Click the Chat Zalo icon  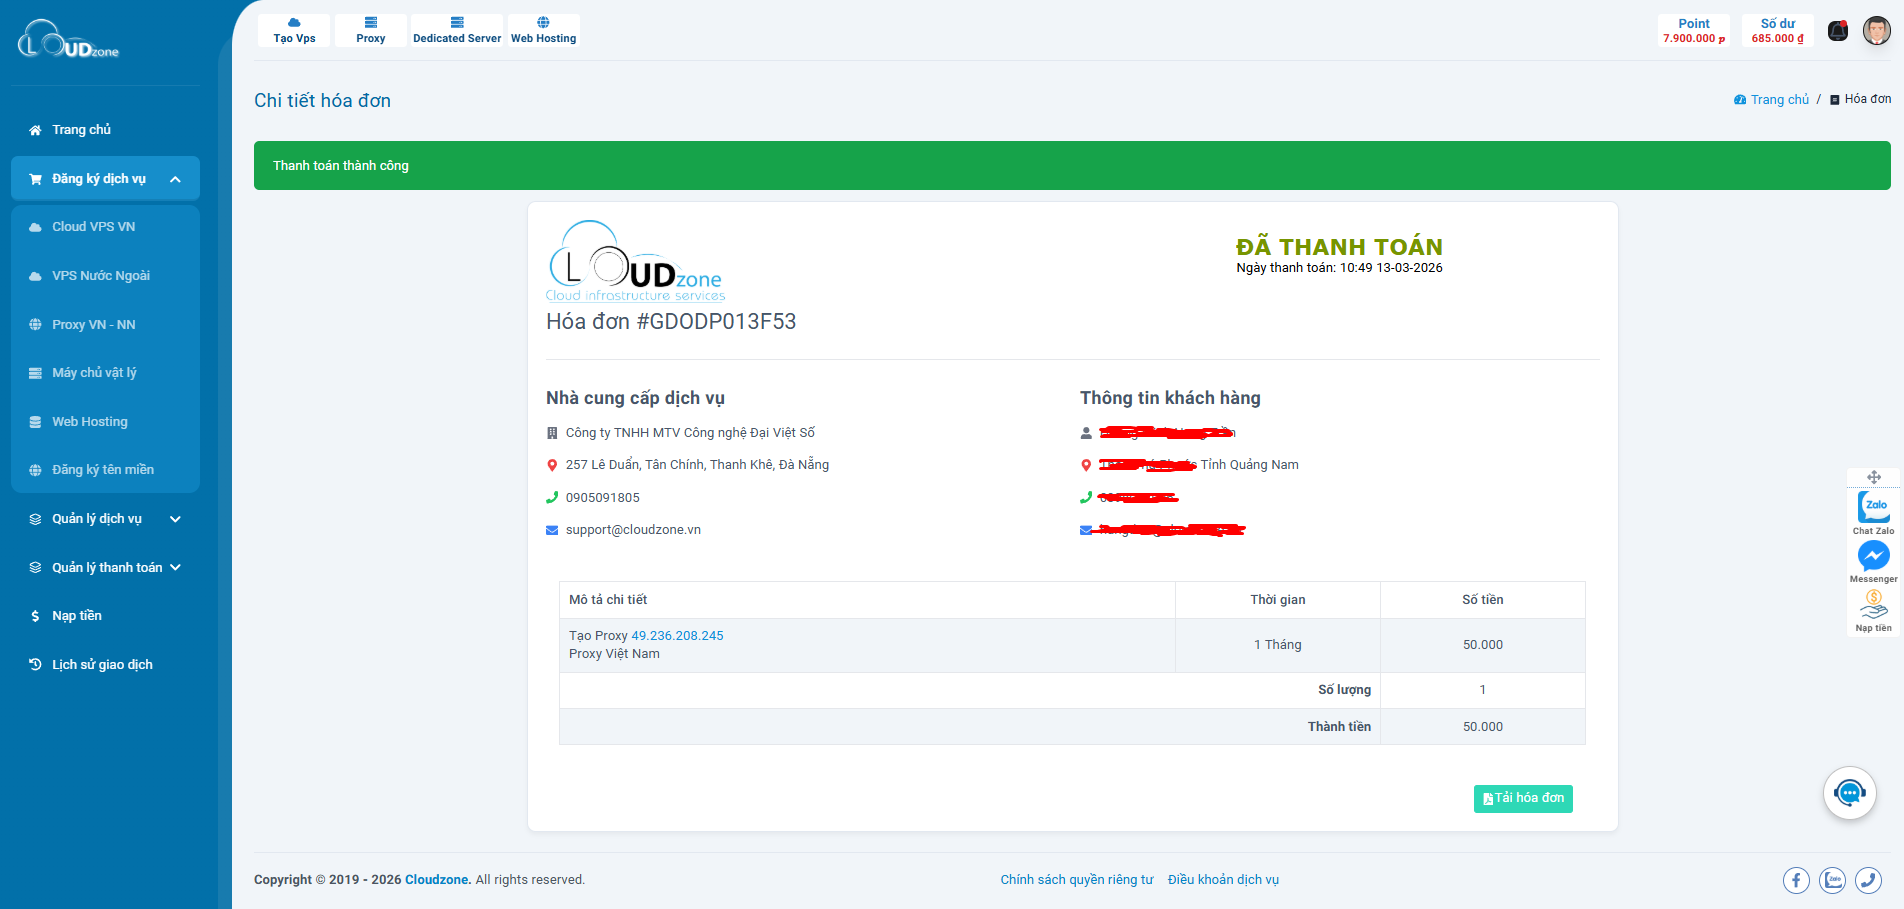coord(1873,507)
